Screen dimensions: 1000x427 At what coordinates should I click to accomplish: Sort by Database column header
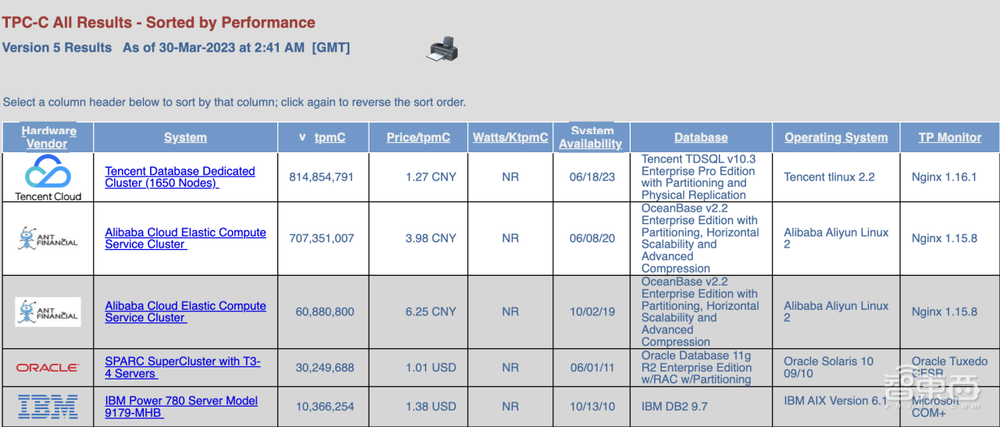[700, 138]
